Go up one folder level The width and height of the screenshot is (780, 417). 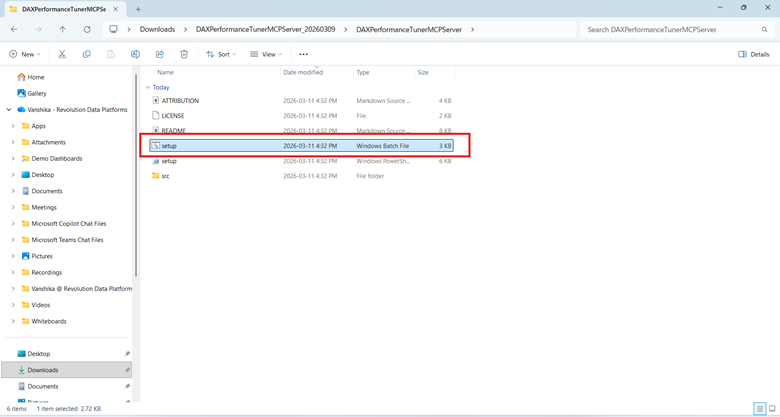[62, 30]
